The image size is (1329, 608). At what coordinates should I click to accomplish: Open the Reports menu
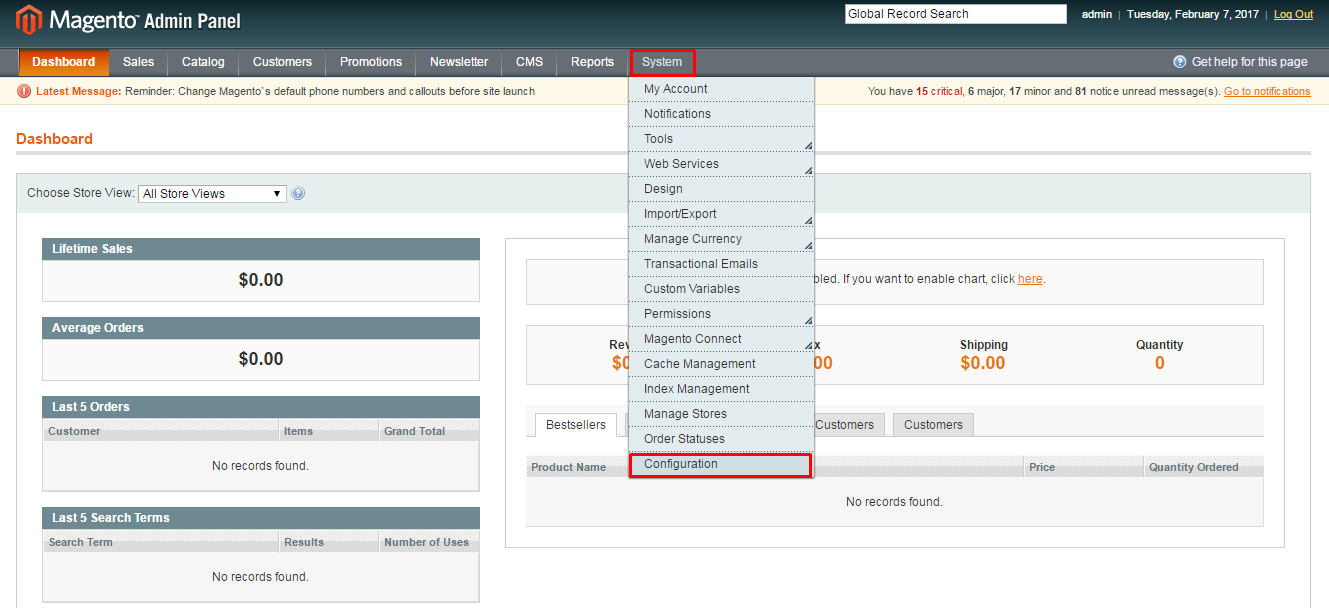(x=592, y=62)
